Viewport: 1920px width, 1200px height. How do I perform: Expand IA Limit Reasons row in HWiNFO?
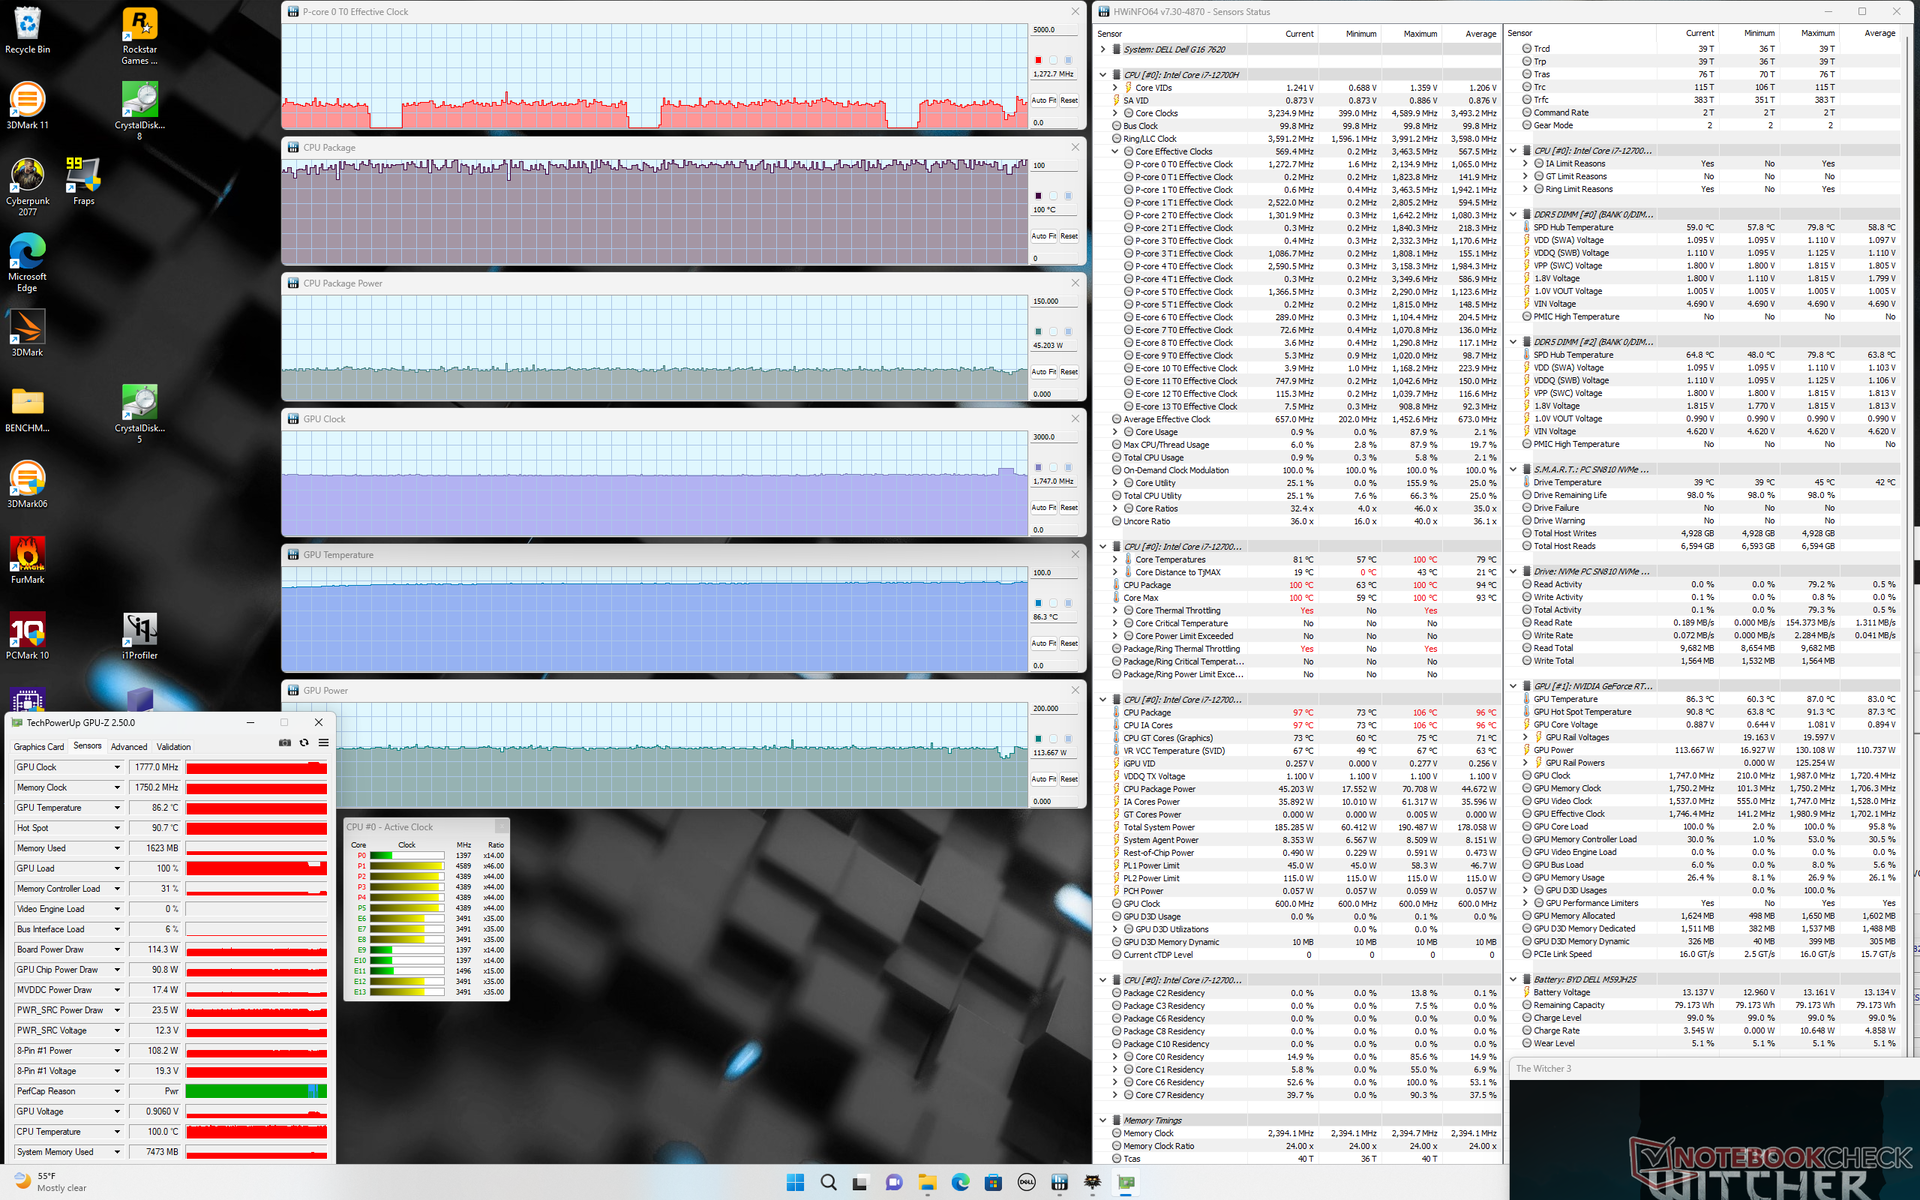[x=1525, y=164]
